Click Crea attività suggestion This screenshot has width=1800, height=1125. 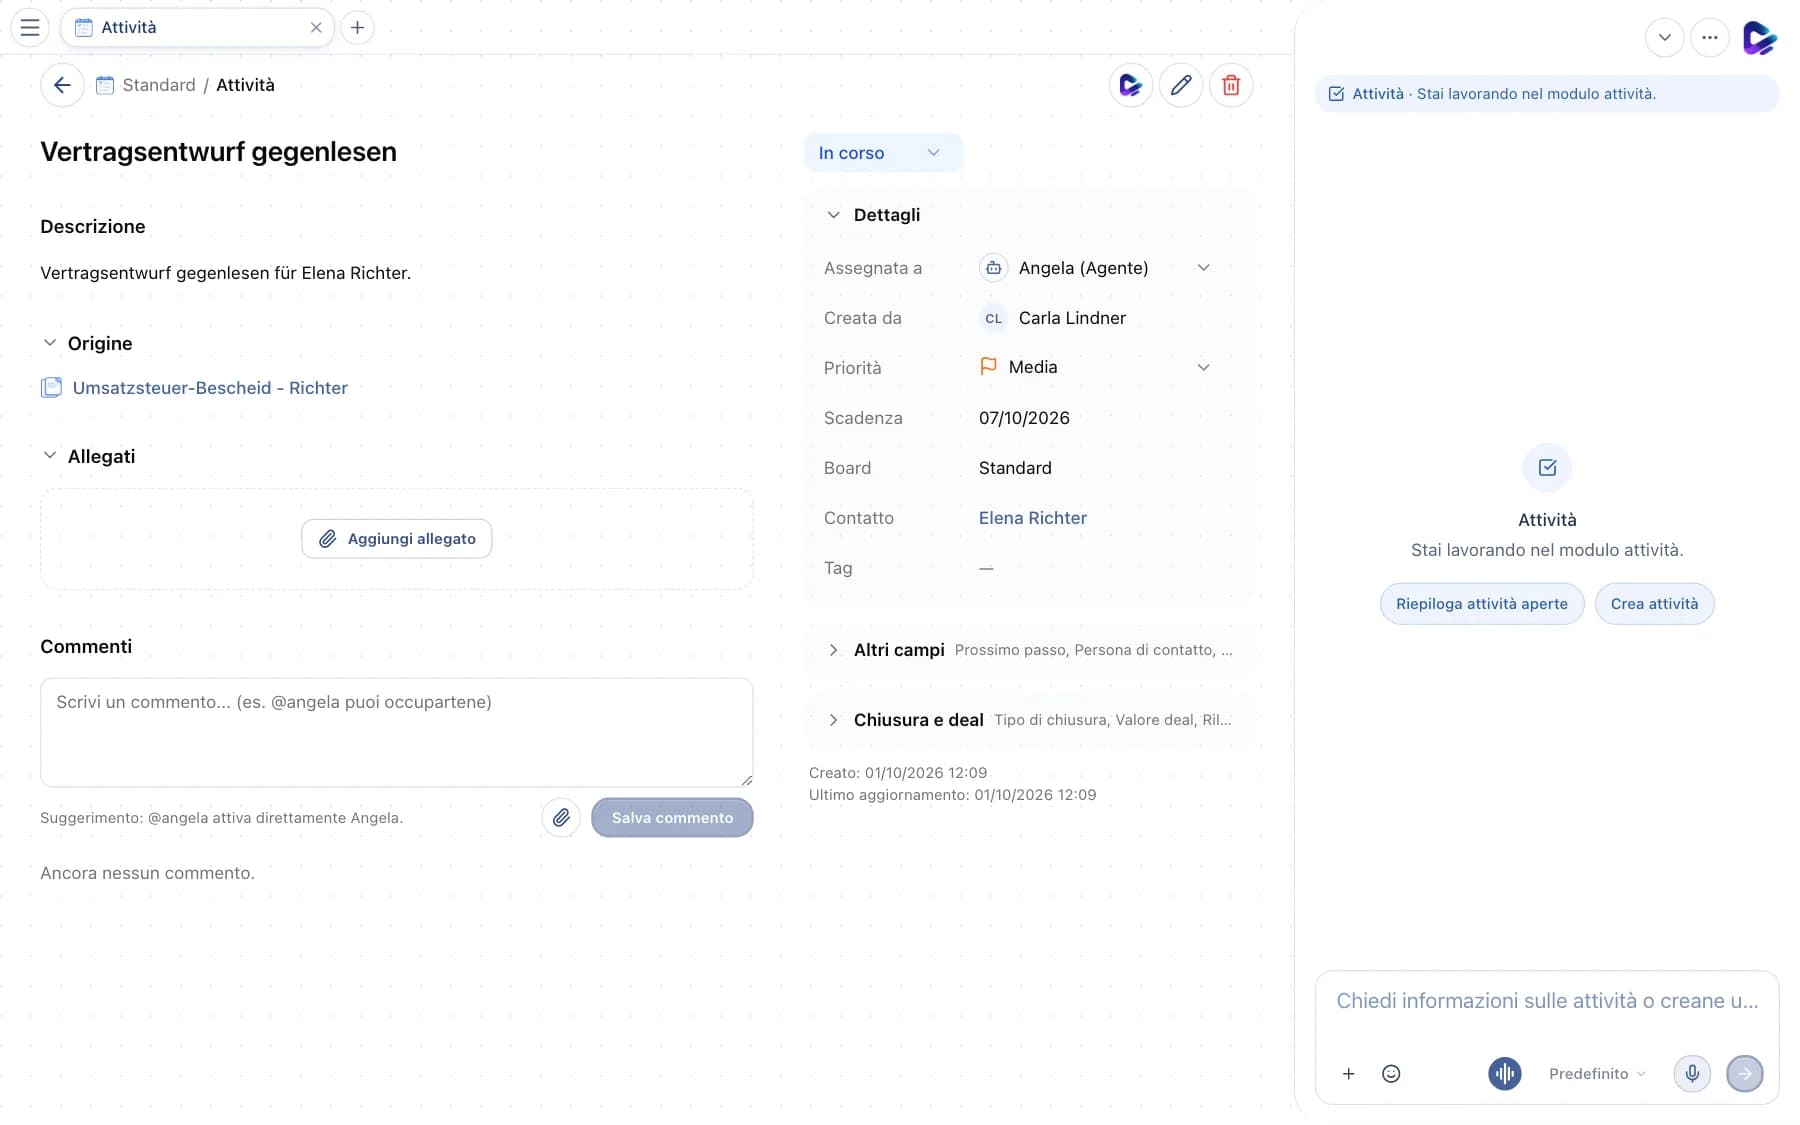point(1654,604)
